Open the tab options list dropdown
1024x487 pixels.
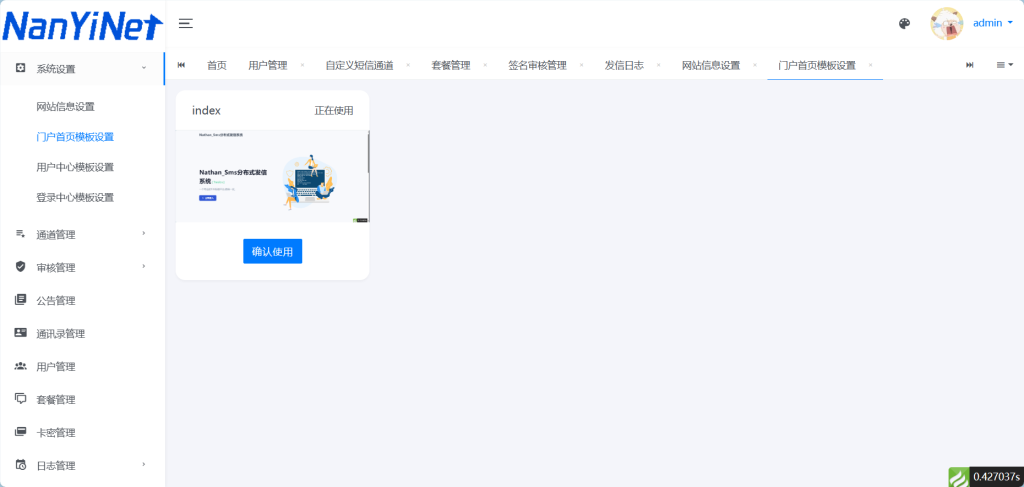(x=1004, y=65)
